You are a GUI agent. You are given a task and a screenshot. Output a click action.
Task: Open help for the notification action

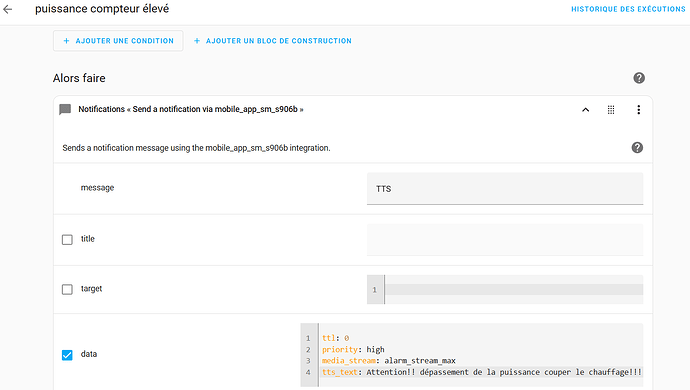click(637, 148)
